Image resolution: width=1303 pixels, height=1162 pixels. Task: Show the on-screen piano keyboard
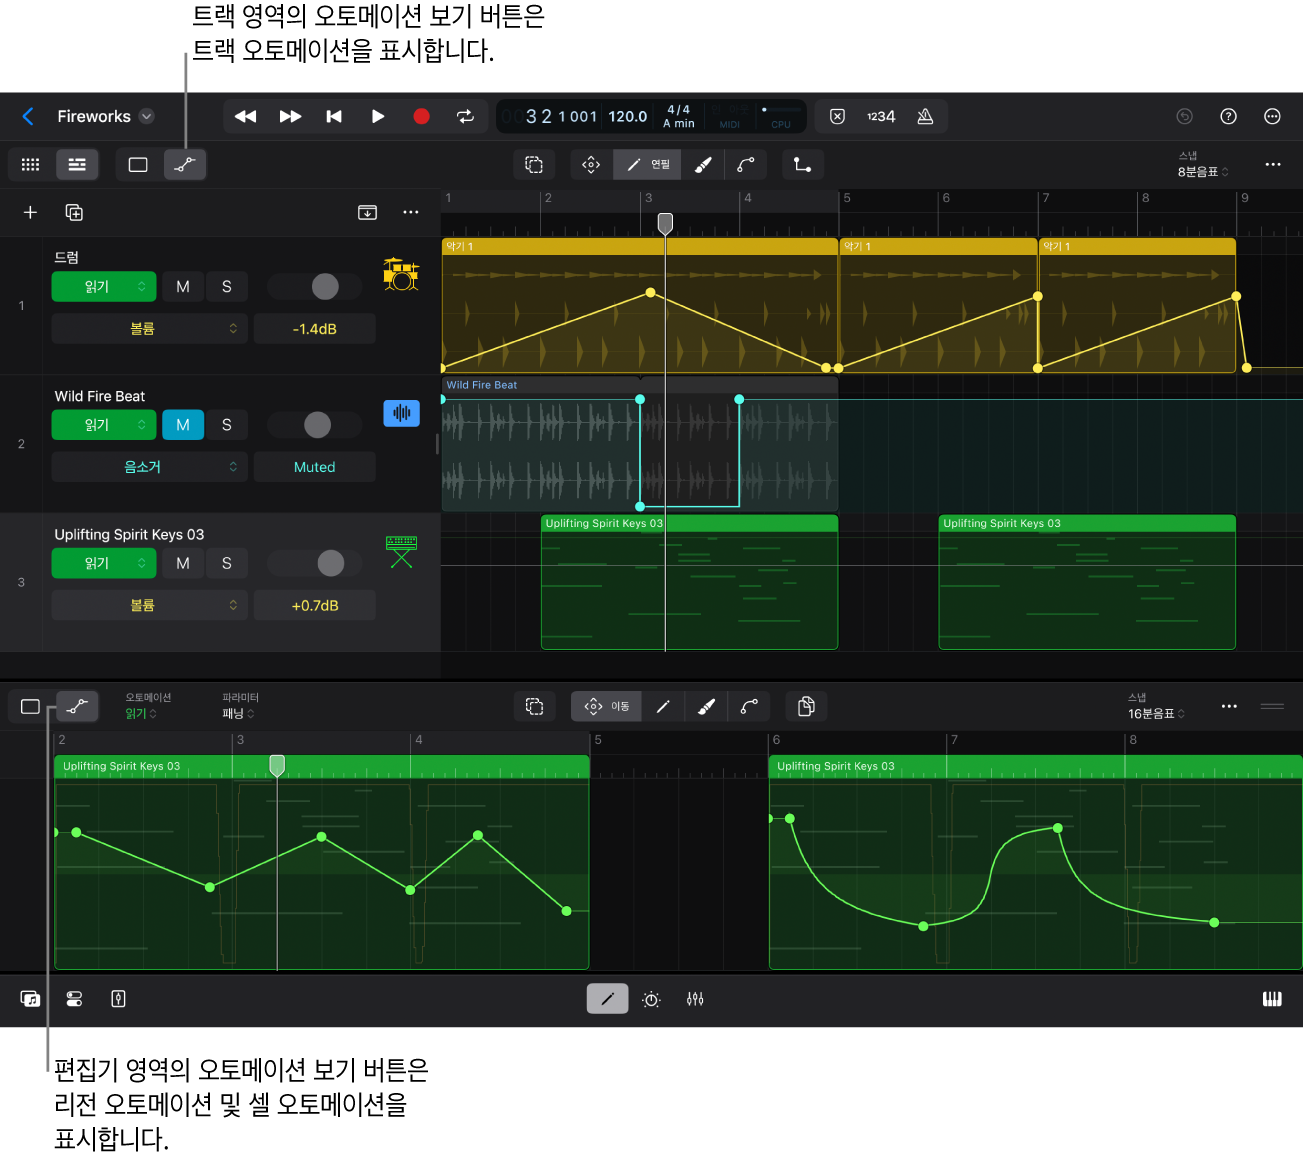tap(1272, 999)
